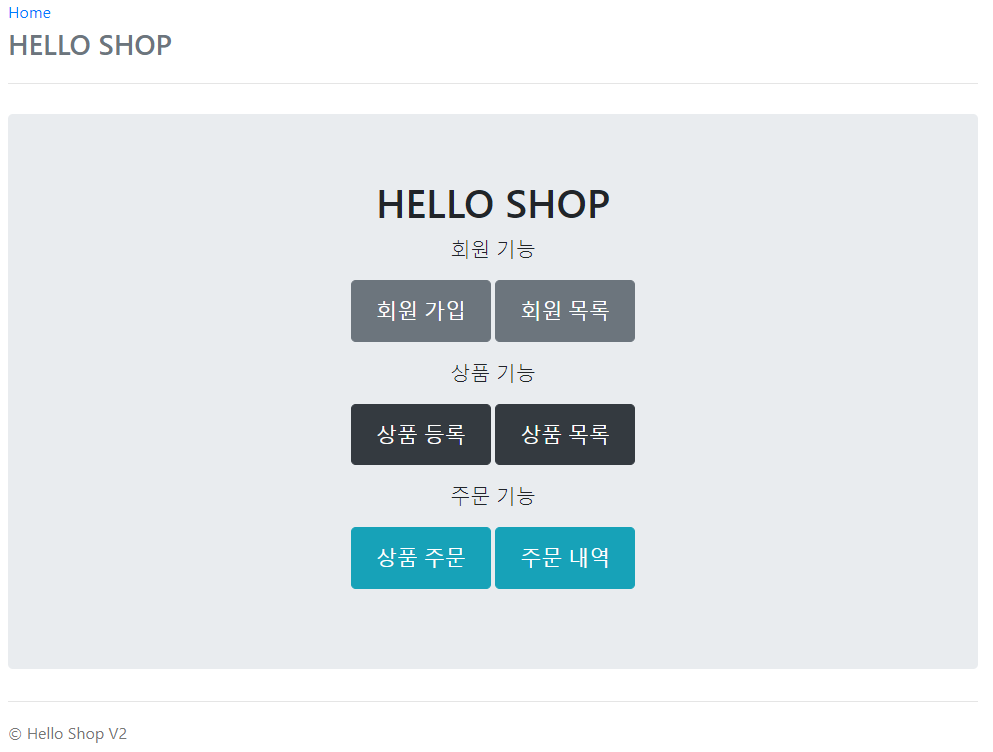The width and height of the screenshot is (993, 752).
Task: Navigate home via the breadcrumb
Action: click(29, 12)
